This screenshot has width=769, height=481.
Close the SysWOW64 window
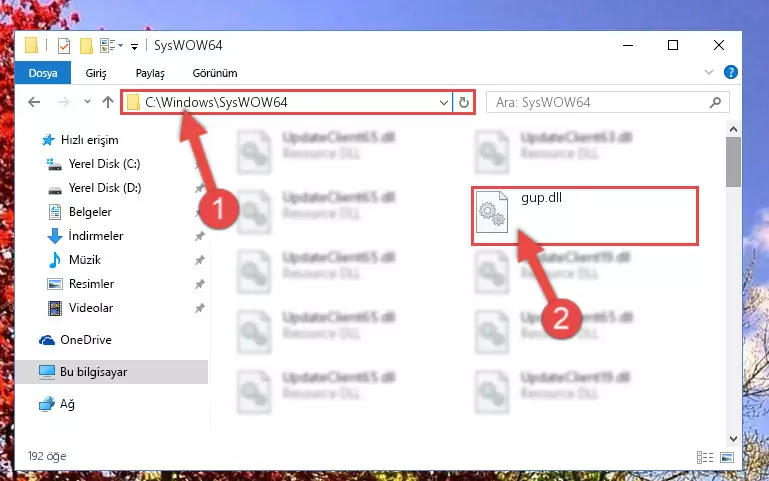pos(718,45)
